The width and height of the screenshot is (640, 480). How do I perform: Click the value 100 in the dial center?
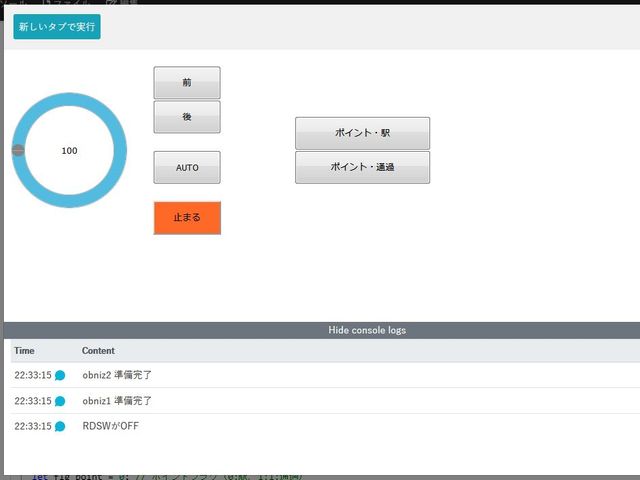pyautogui.click(x=69, y=151)
